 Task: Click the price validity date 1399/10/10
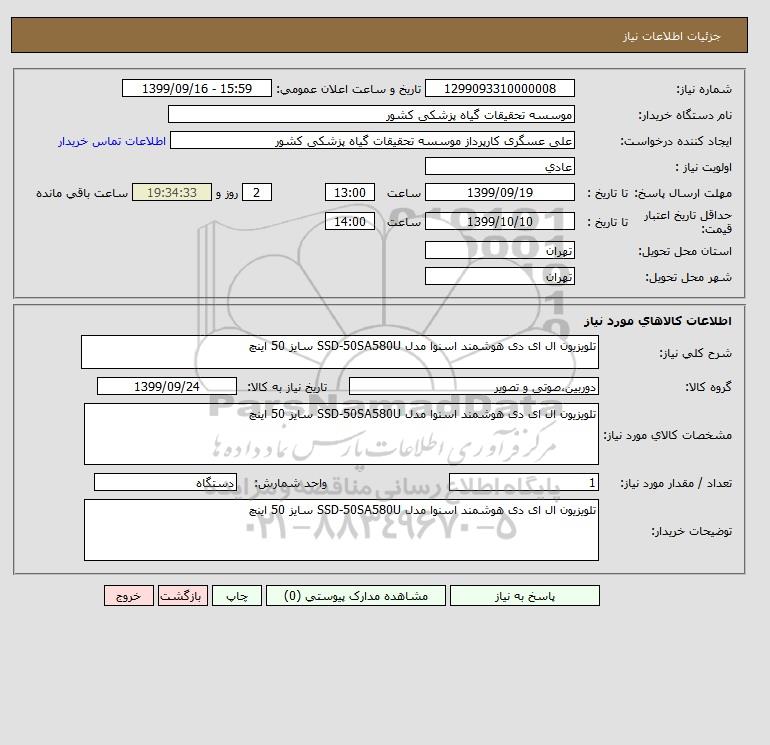tap(499, 221)
